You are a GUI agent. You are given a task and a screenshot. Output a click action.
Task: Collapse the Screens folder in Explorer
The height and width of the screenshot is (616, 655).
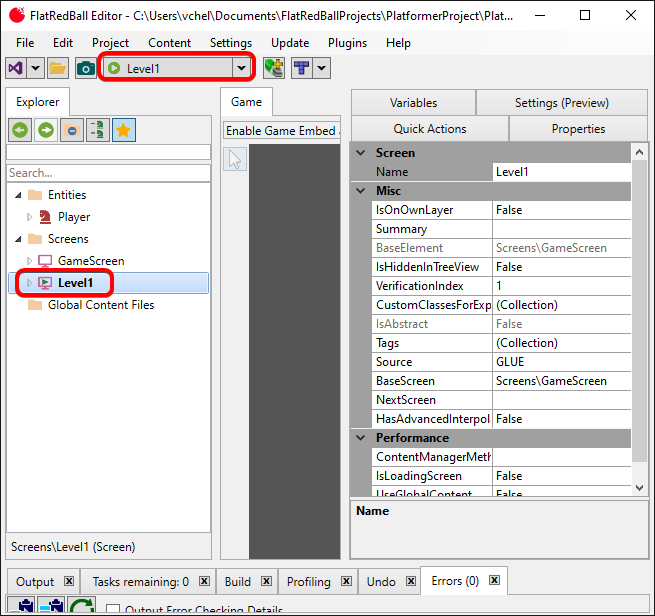17,239
